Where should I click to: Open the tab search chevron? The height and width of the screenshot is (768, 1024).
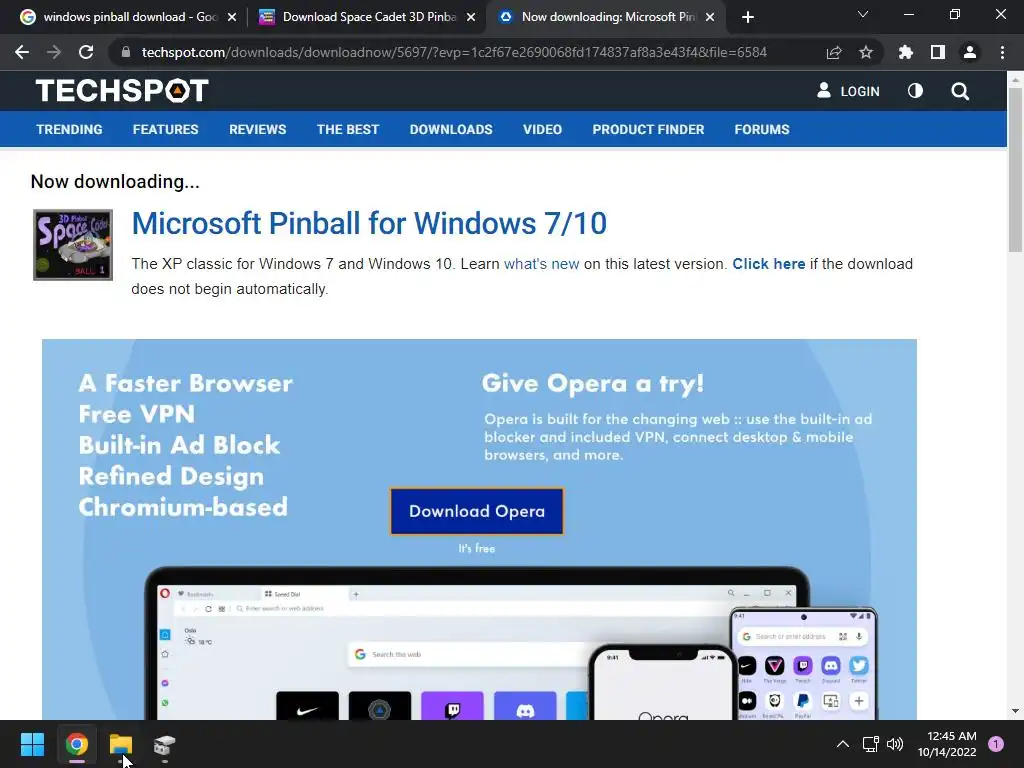click(863, 14)
